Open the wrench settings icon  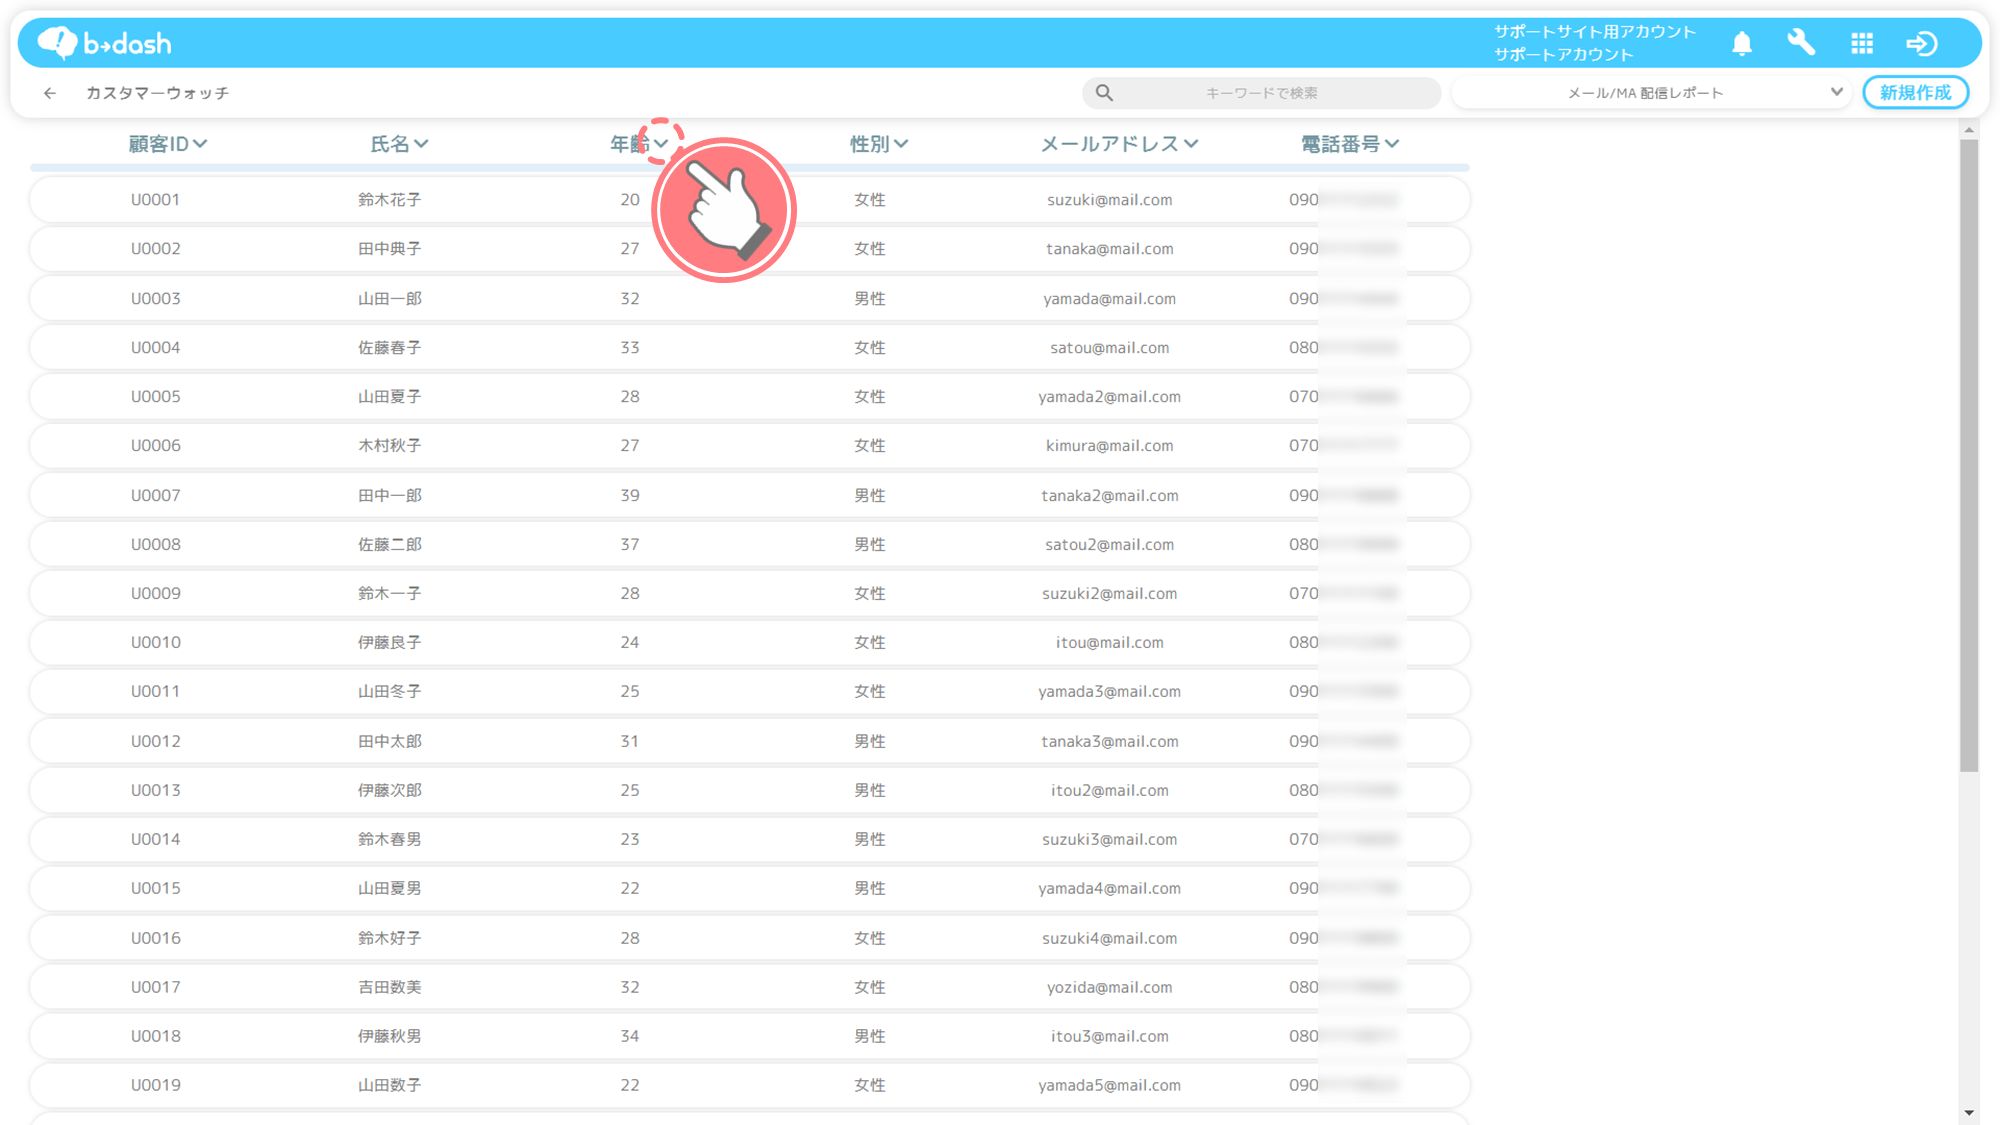coord(1801,43)
